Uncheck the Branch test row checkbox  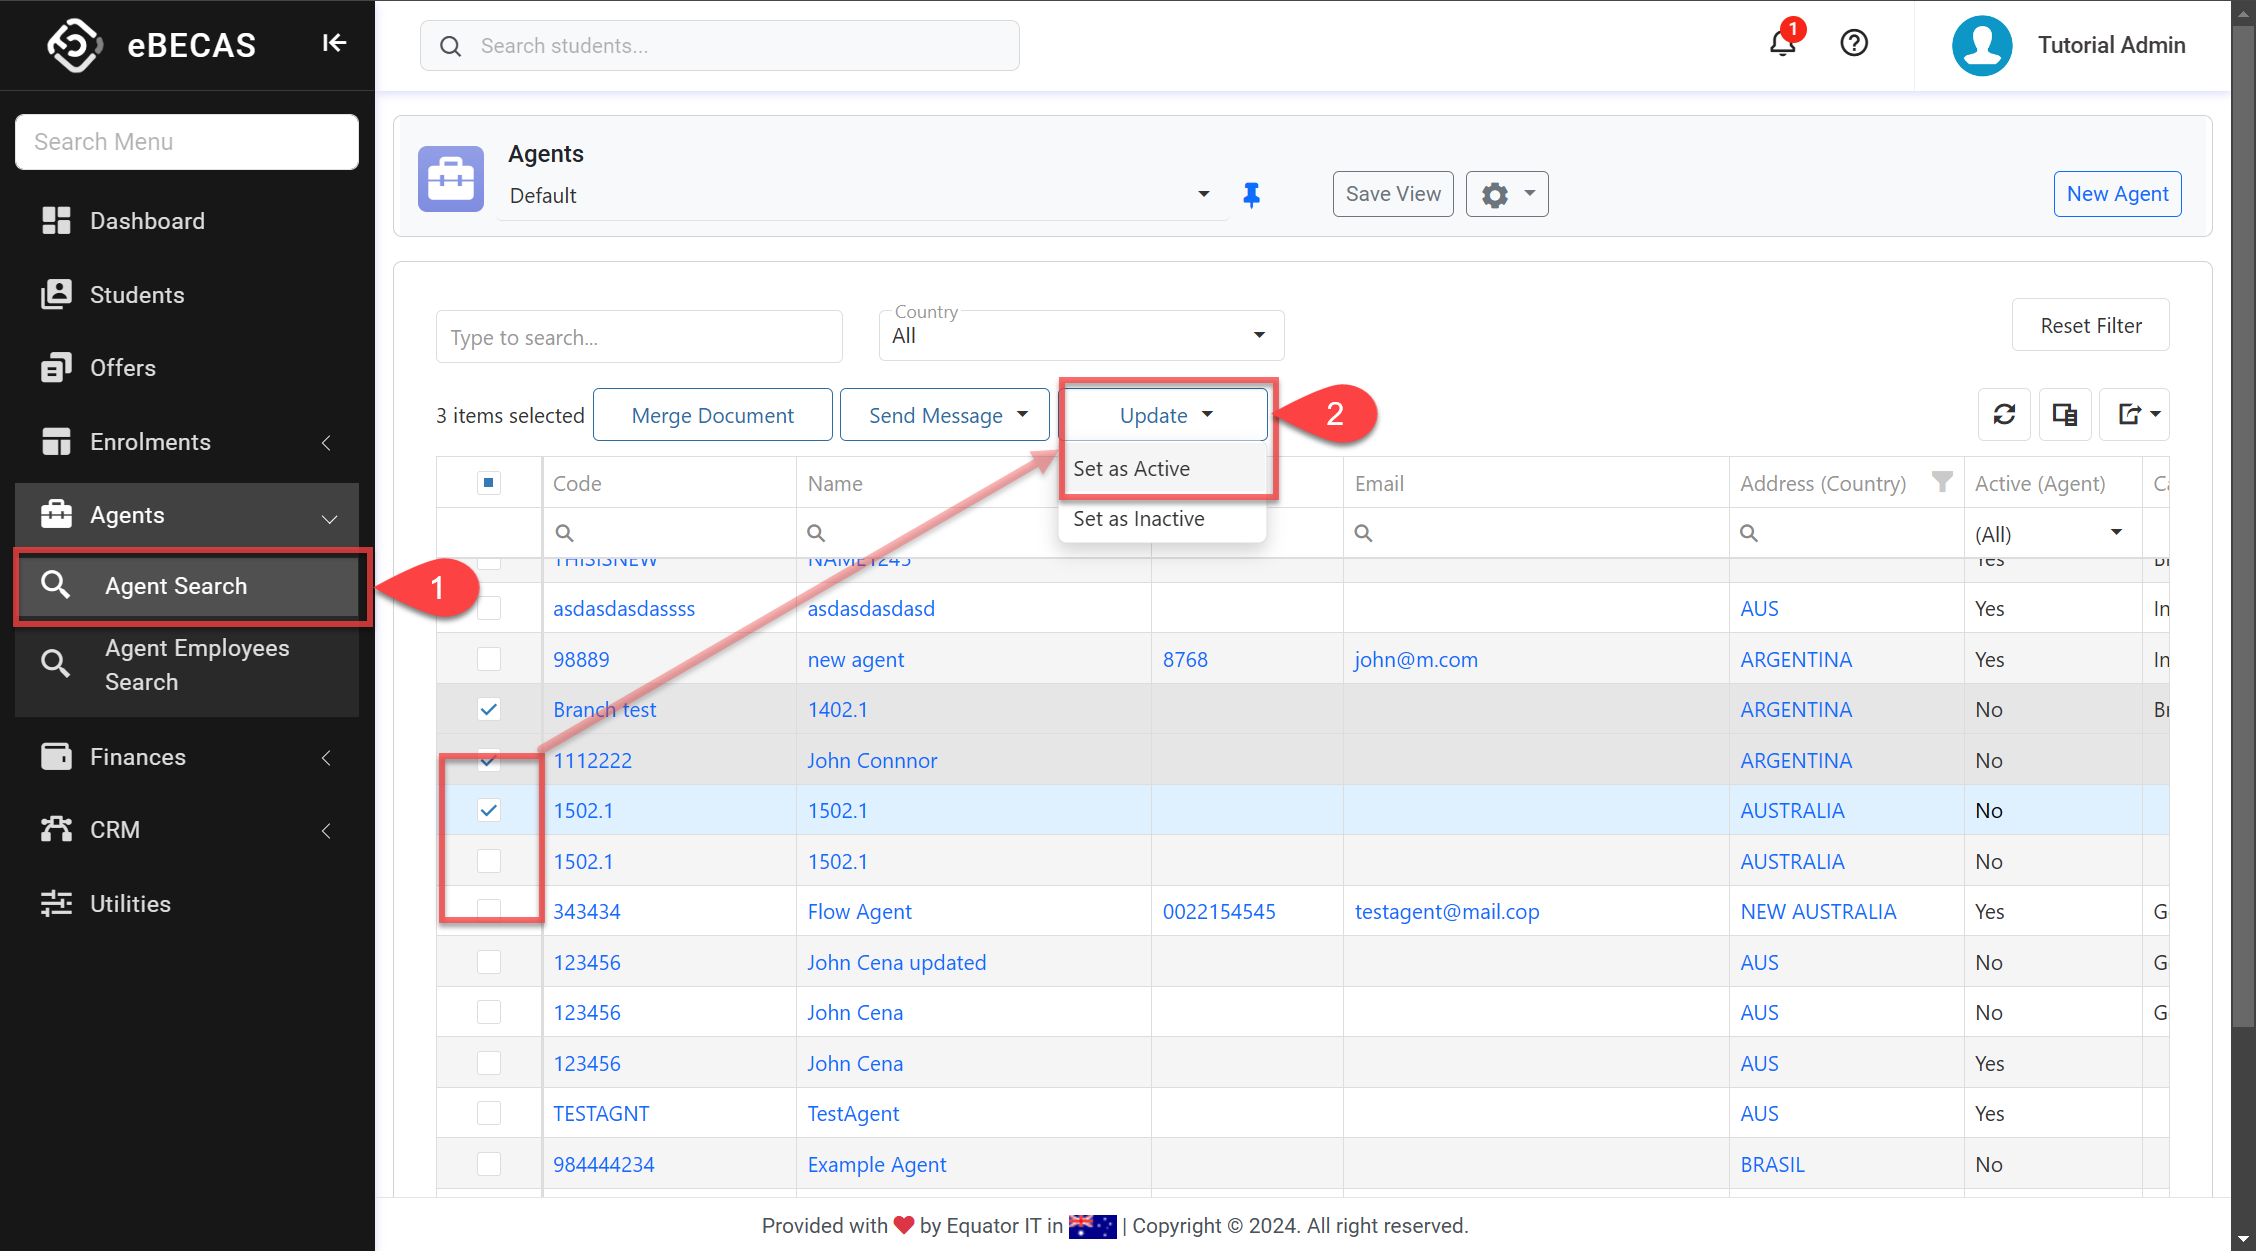(x=489, y=709)
